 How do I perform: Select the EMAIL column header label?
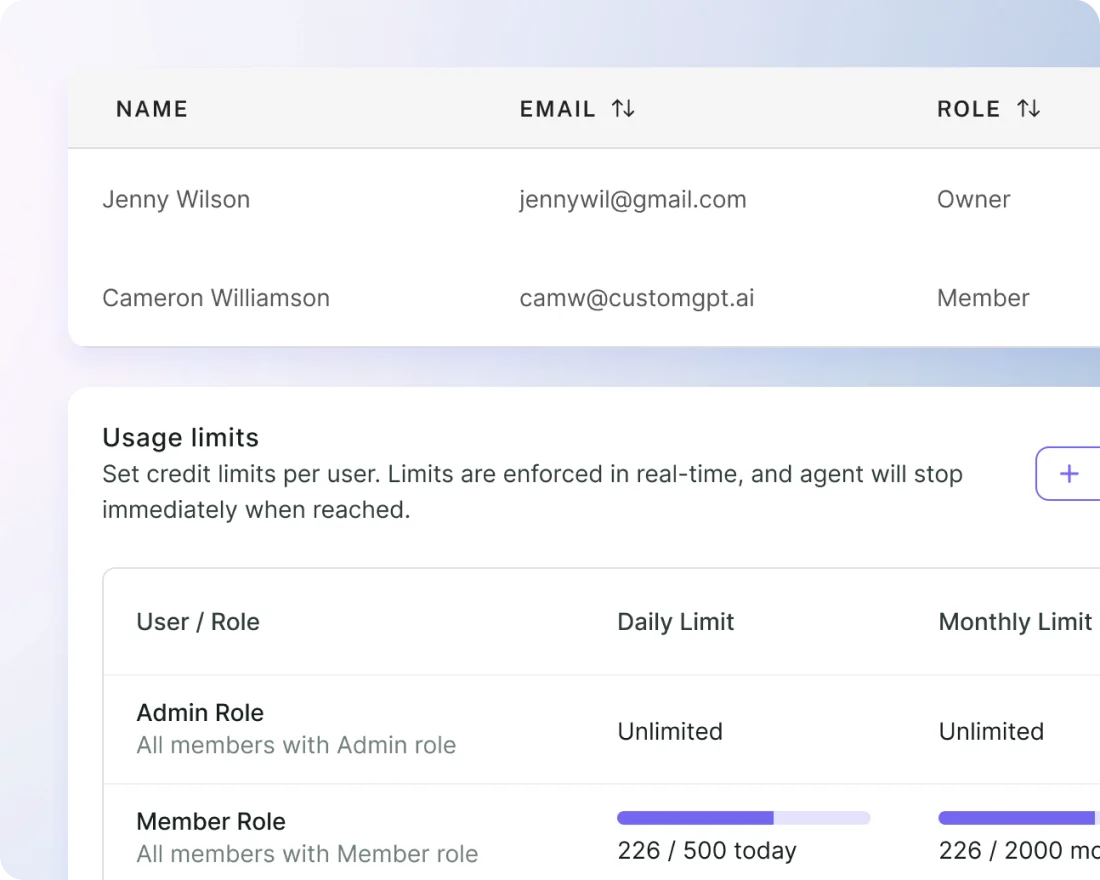558,109
